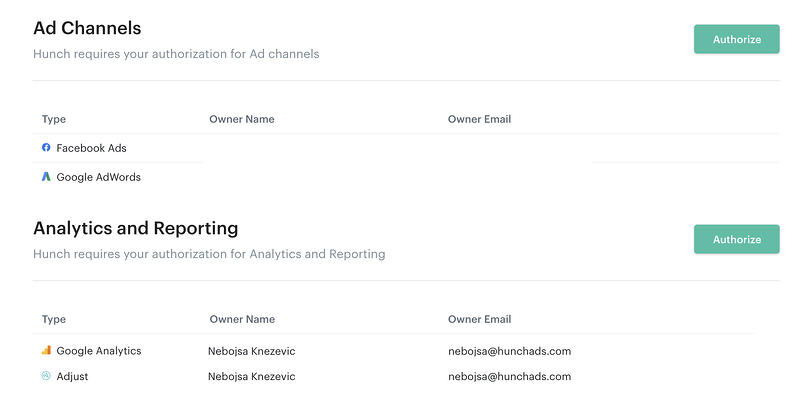
Task: Click Owner Email header in Ad Channels table
Action: (479, 120)
